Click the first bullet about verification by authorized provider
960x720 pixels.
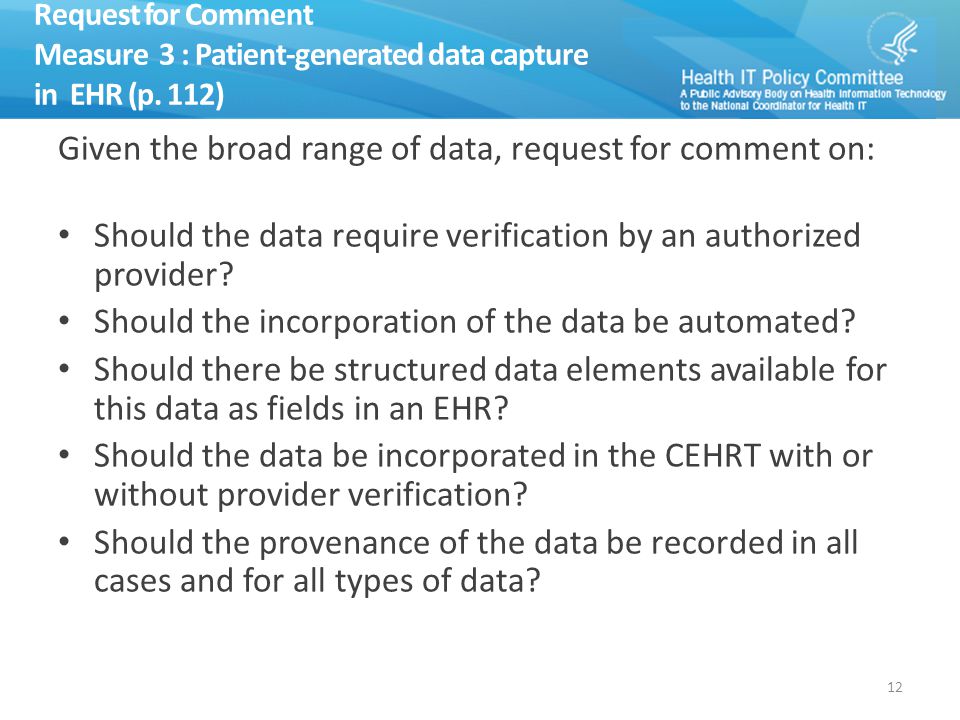pos(477,255)
